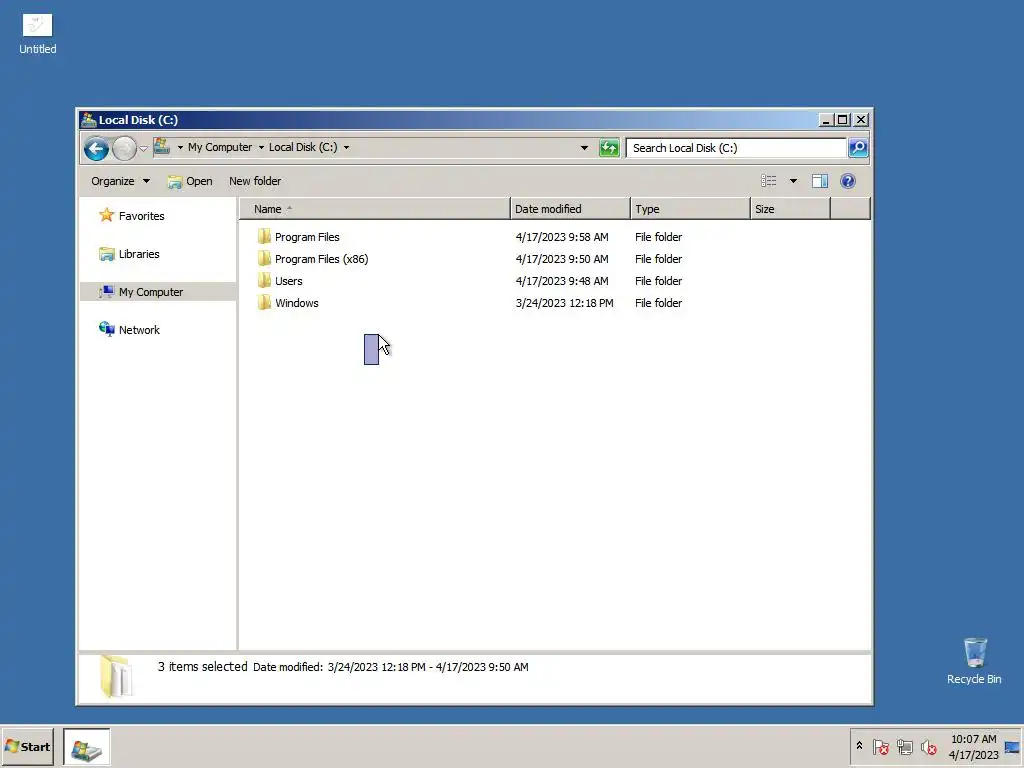This screenshot has height=768, width=1024.
Task: Click the Local Disk (C:) title bar icon
Action: click(x=89, y=120)
